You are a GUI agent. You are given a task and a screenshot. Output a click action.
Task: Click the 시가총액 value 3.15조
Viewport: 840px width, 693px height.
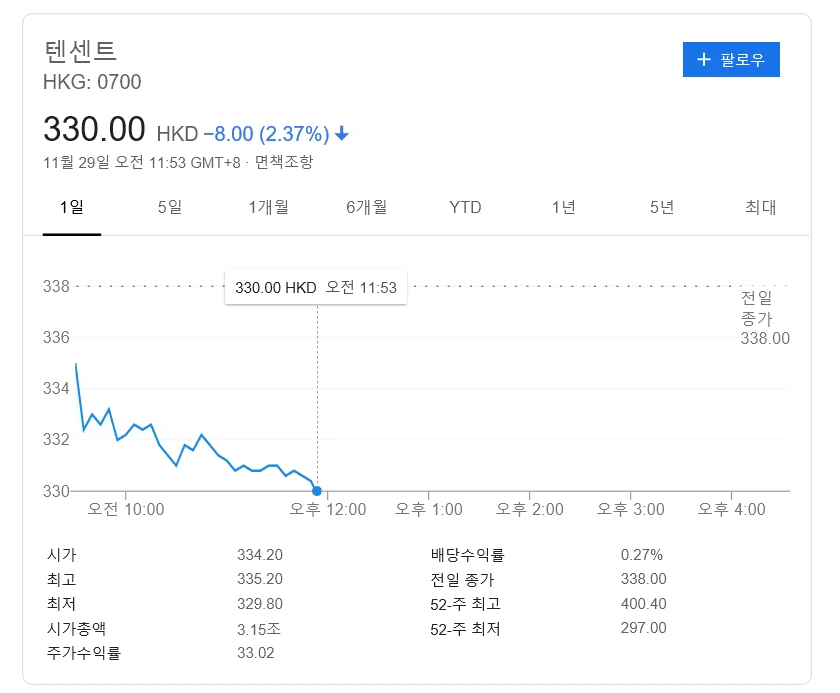[x=258, y=629]
